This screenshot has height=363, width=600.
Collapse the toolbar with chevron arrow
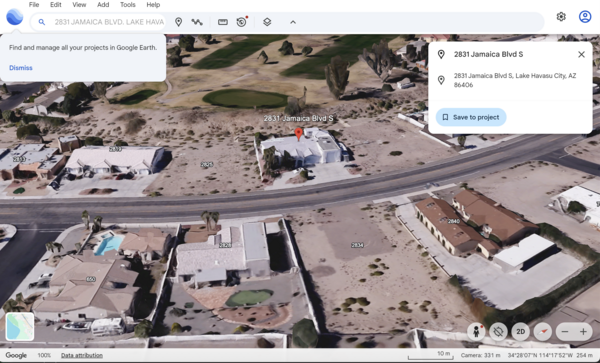coord(293,22)
